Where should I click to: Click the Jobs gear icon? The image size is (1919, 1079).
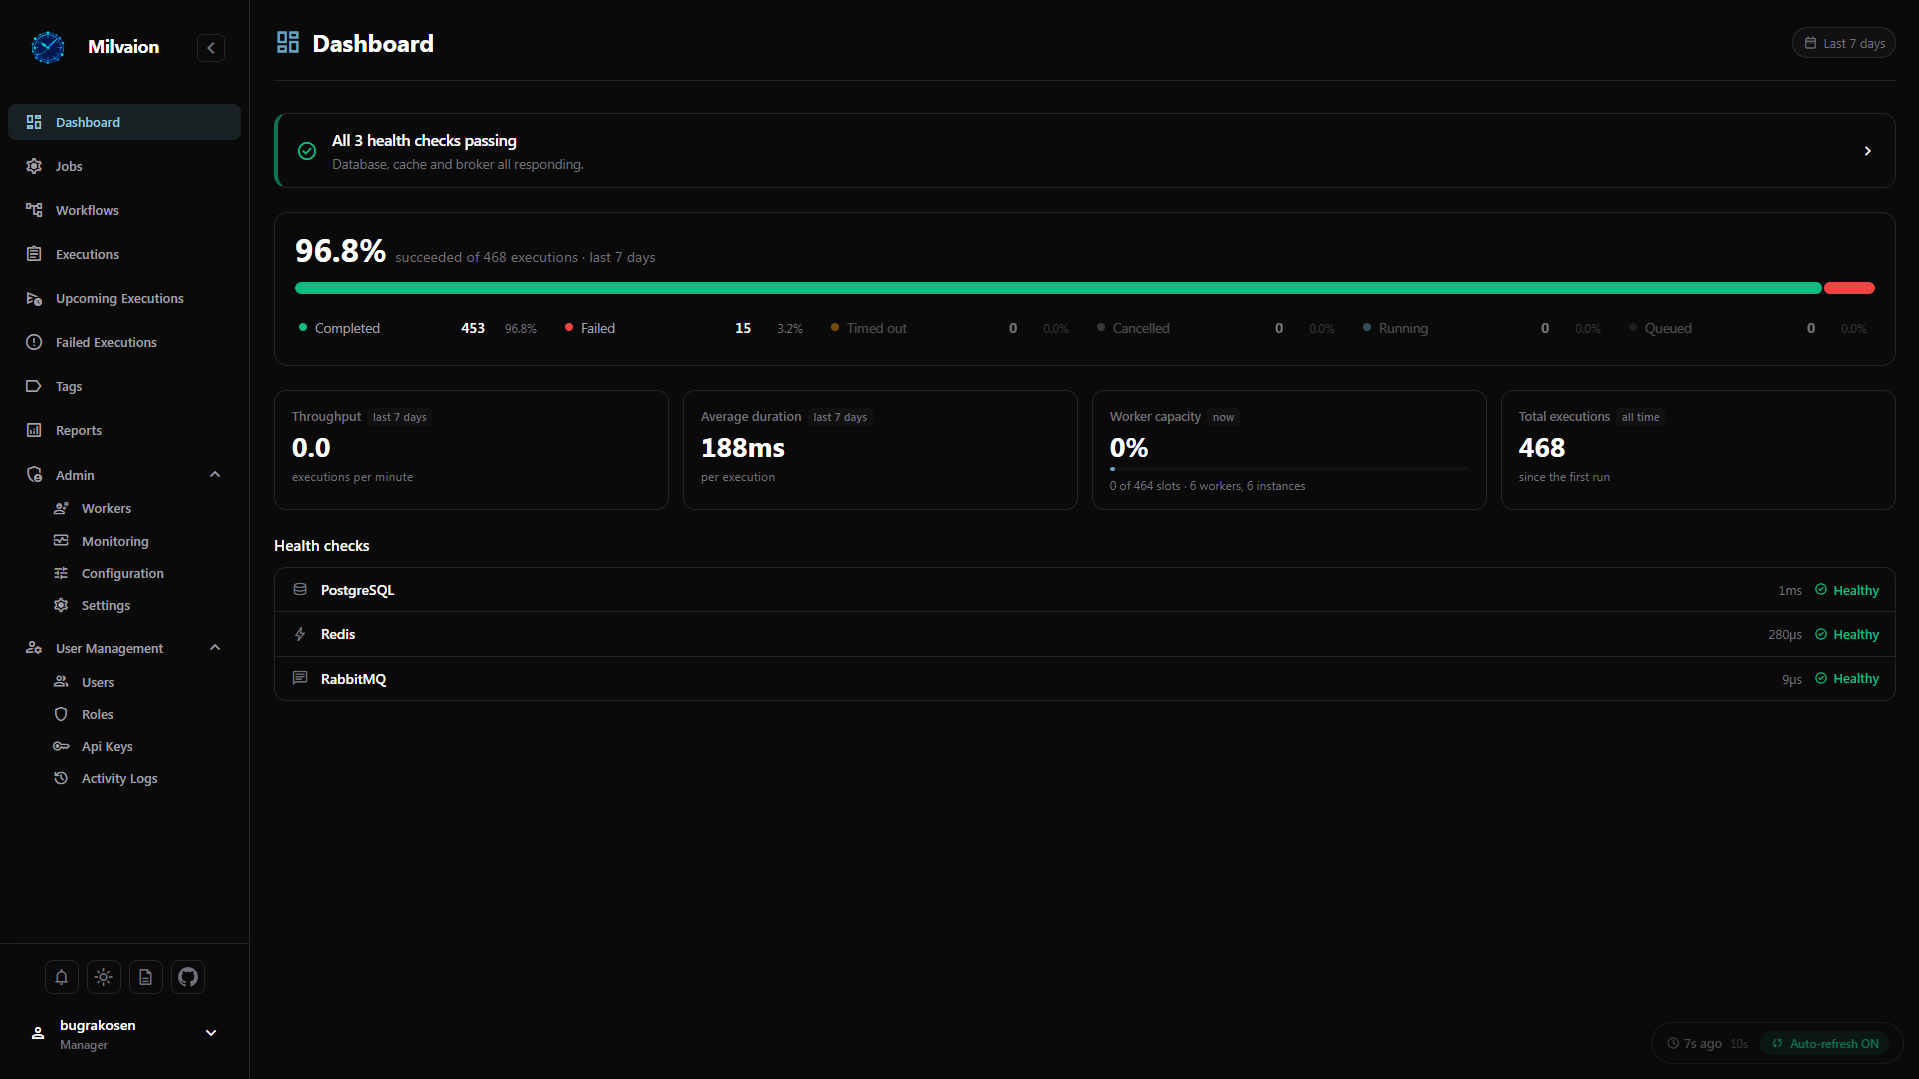tap(34, 166)
